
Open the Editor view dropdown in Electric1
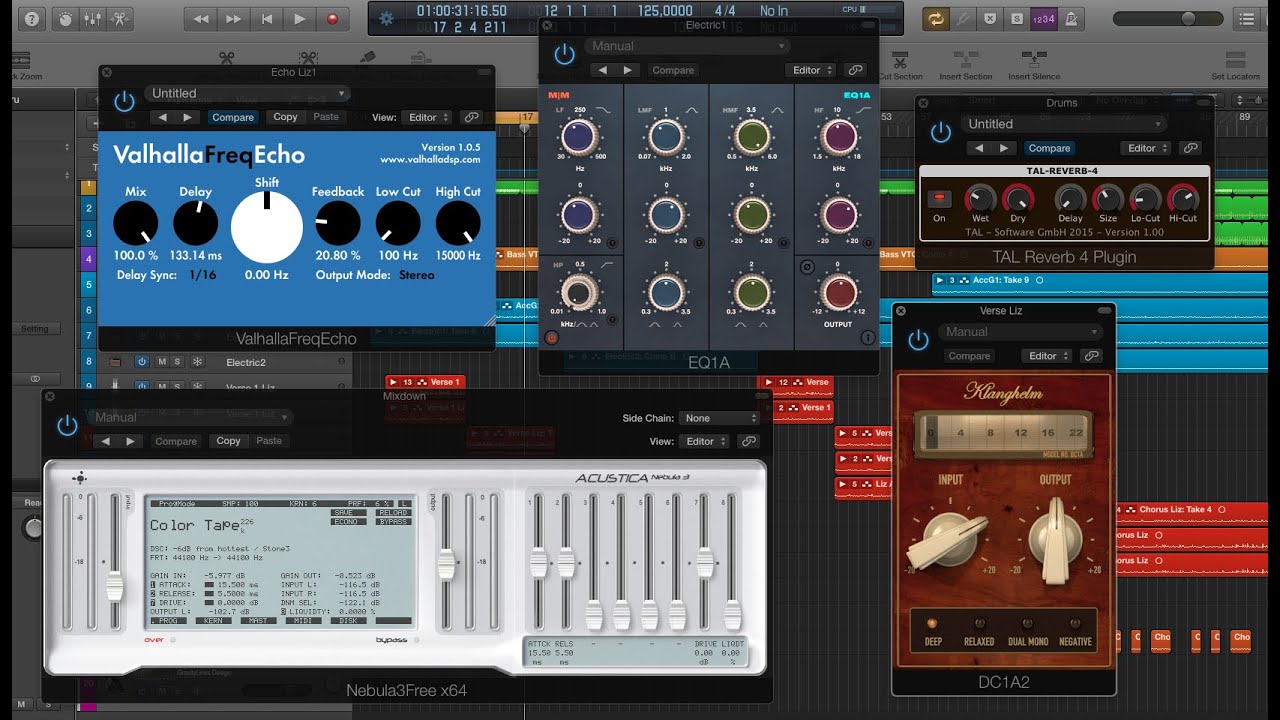click(x=813, y=70)
